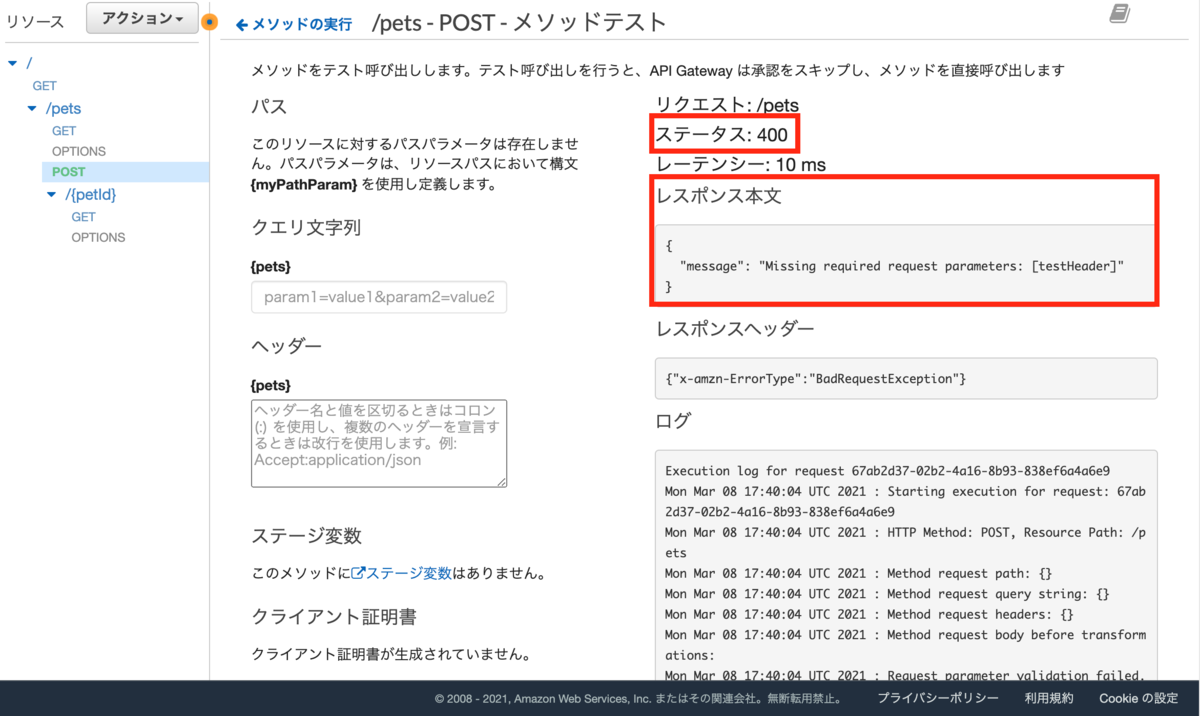Image resolution: width=1200 pixels, height=716 pixels.
Task: Click the Method request query string log line
Action: point(887,594)
